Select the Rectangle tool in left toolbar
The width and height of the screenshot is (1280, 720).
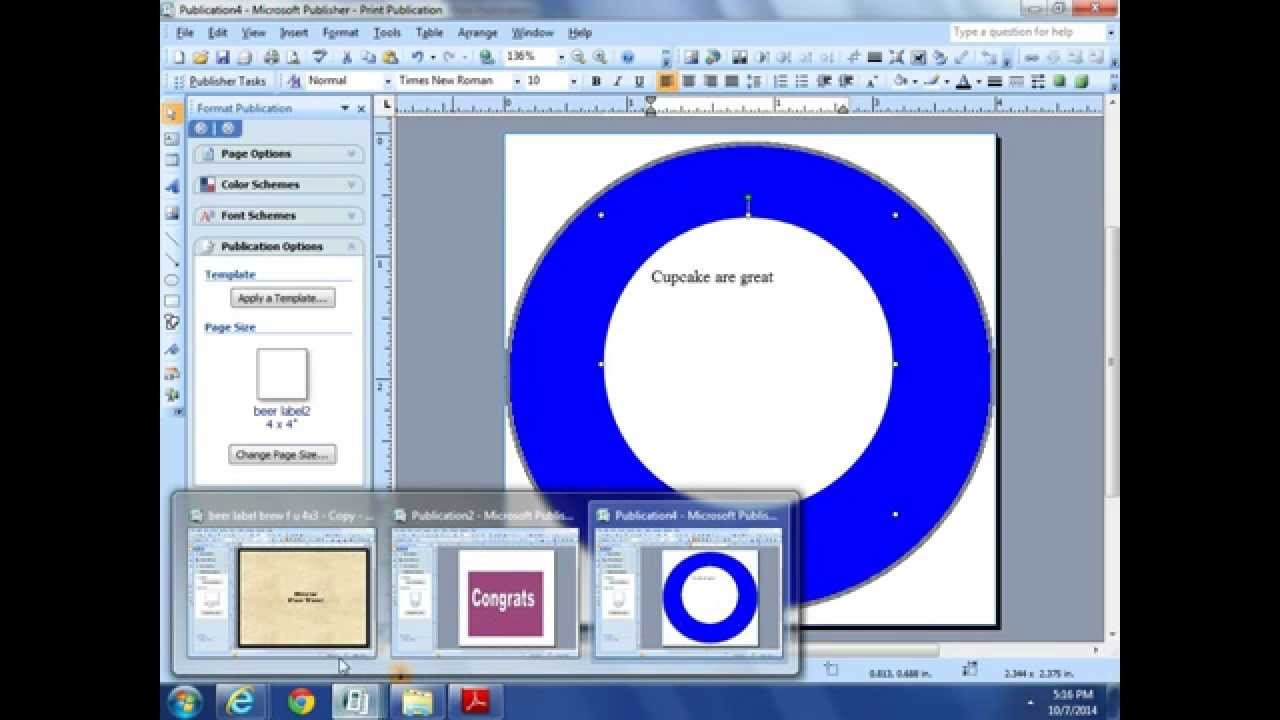coord(172,301)
